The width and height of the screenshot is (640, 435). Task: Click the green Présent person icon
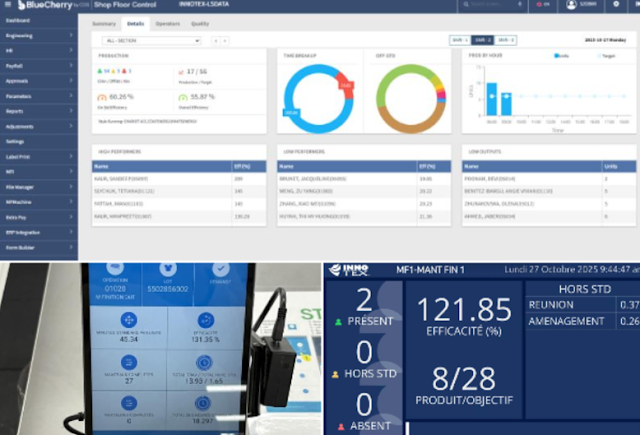338,322
